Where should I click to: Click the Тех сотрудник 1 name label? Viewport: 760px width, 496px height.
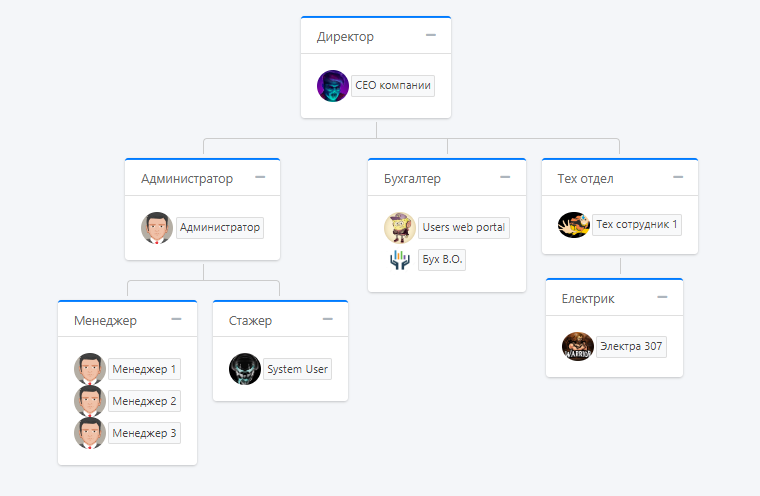[637, 225]
